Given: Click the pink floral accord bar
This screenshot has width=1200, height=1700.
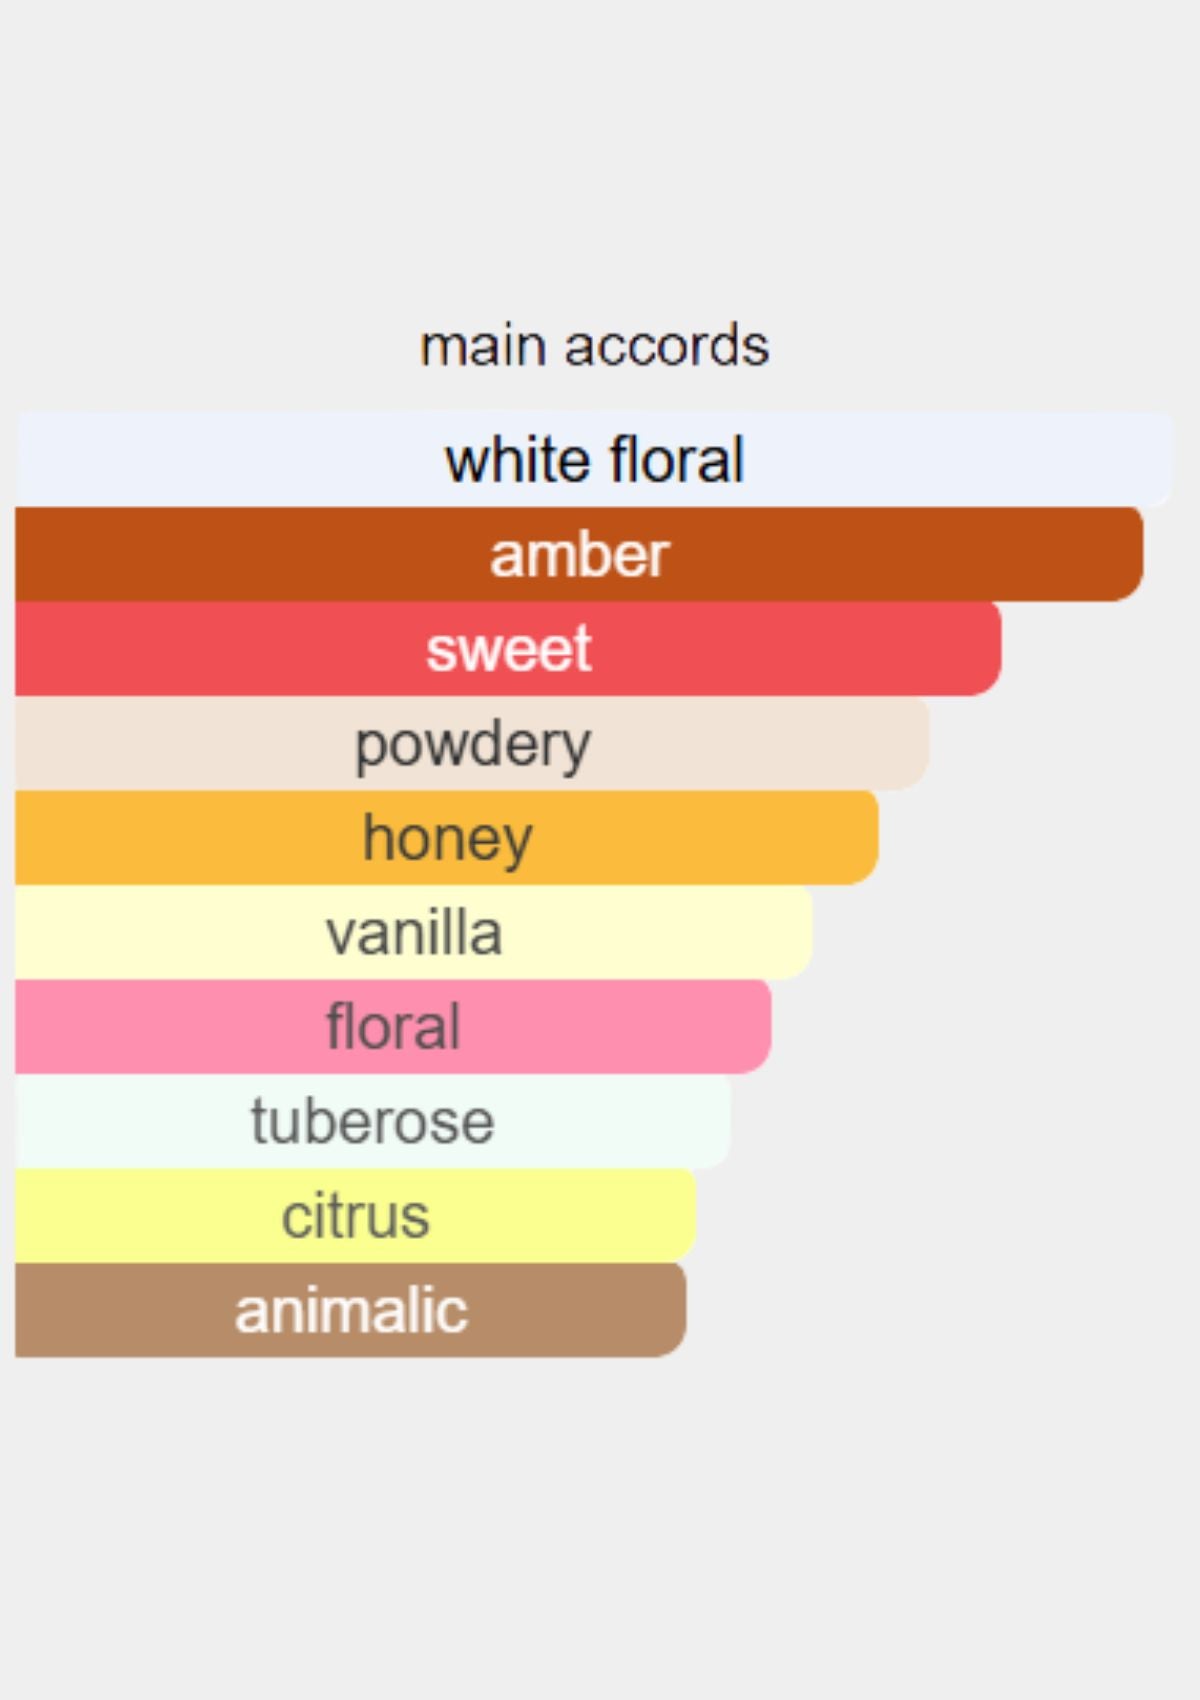Looking at the screenshot, I should (393, 1026).
